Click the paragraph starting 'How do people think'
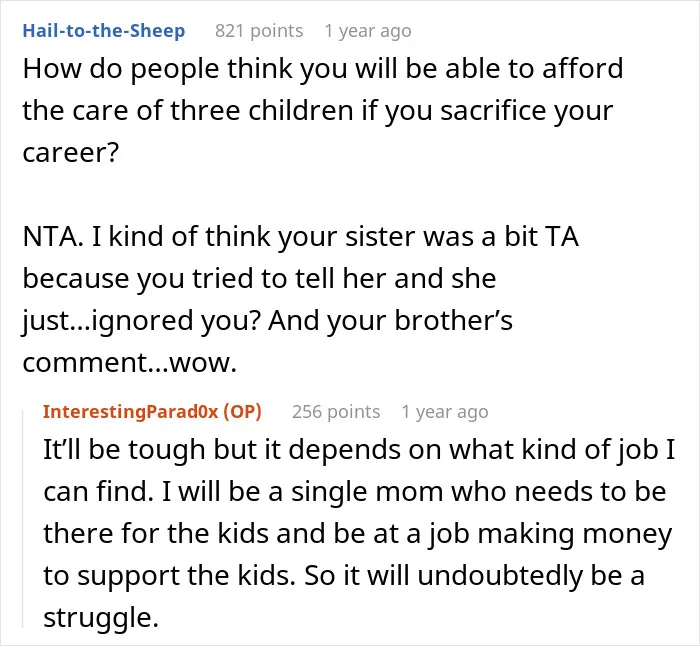Image resolution: width=700 pixels, height=646 pixels. coord(323,110)
